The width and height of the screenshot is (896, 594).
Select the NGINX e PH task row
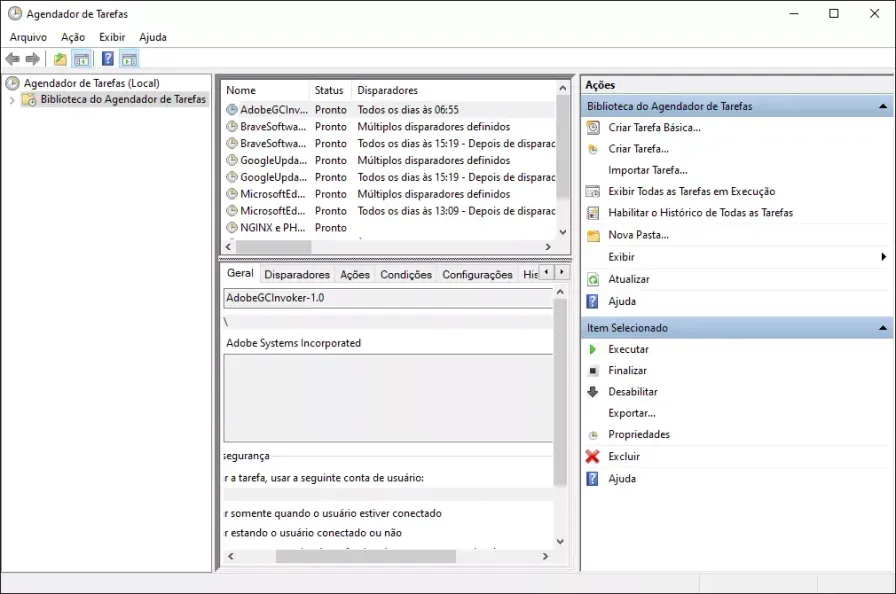[389, 227]
